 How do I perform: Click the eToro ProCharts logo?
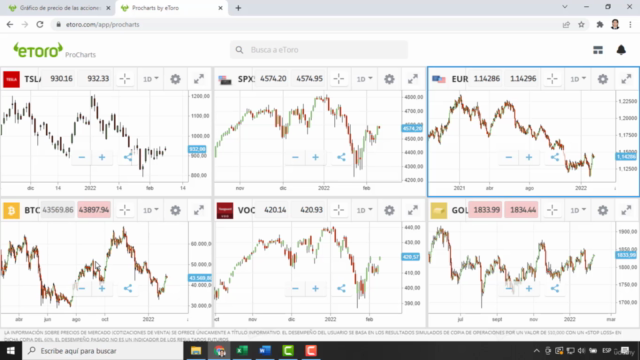55,51
